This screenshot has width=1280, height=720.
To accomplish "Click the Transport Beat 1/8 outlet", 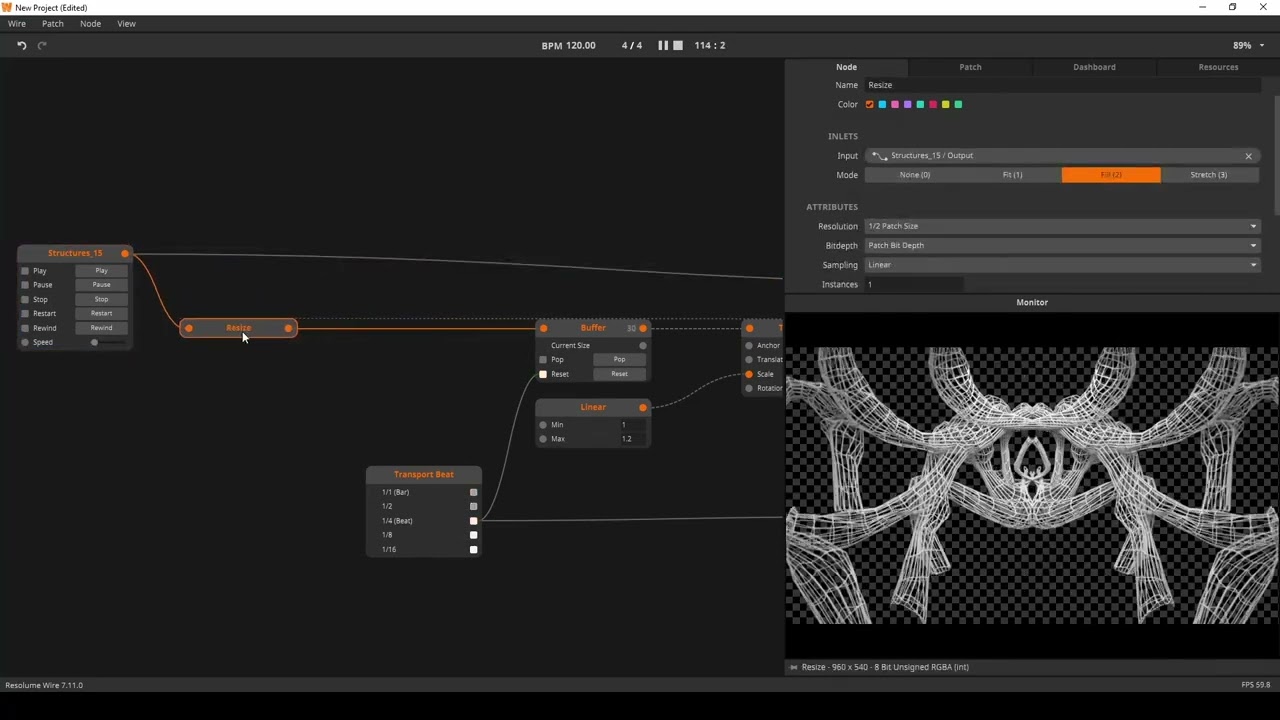I will (474, 535).
